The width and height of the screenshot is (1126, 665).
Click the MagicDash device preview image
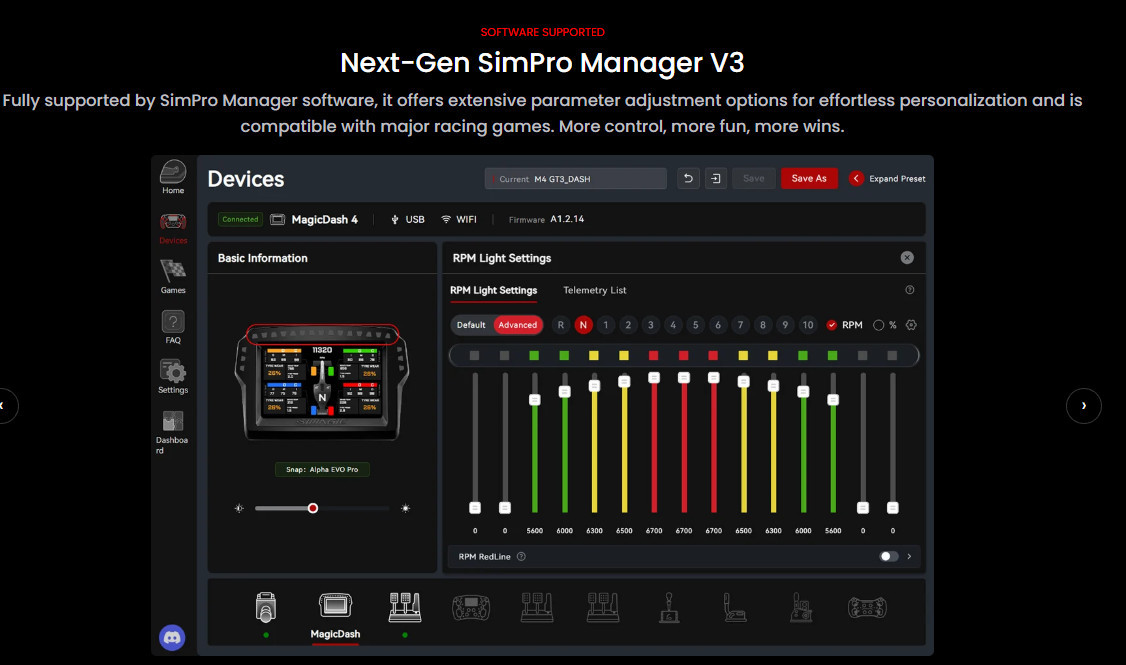point(322,383)
